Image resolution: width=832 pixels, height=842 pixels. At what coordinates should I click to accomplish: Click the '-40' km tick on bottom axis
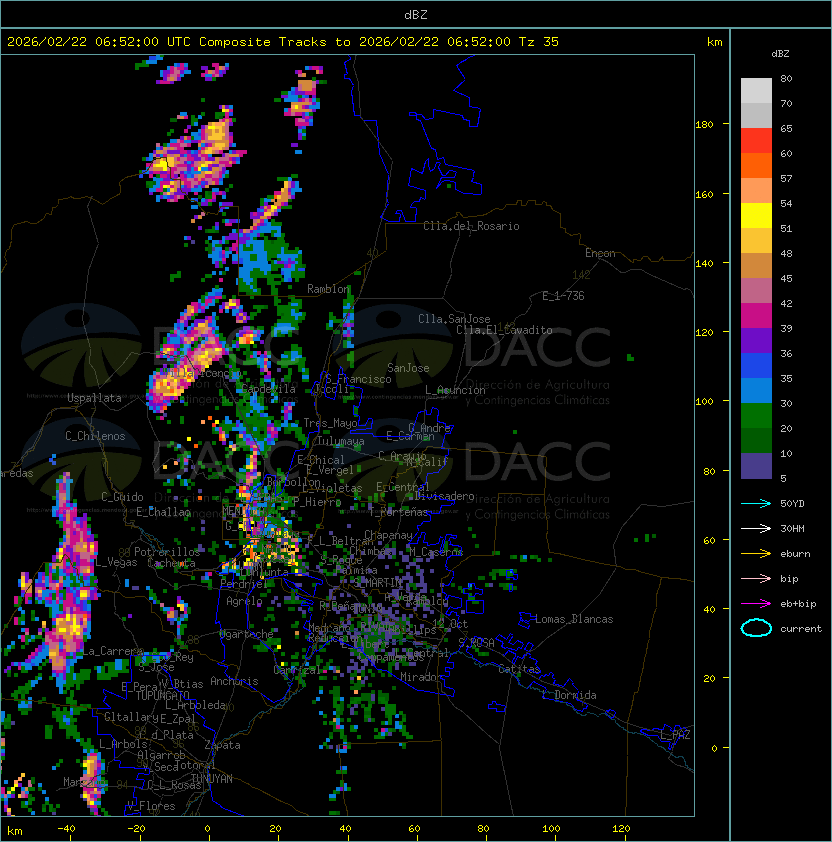[x=66, y=829]
